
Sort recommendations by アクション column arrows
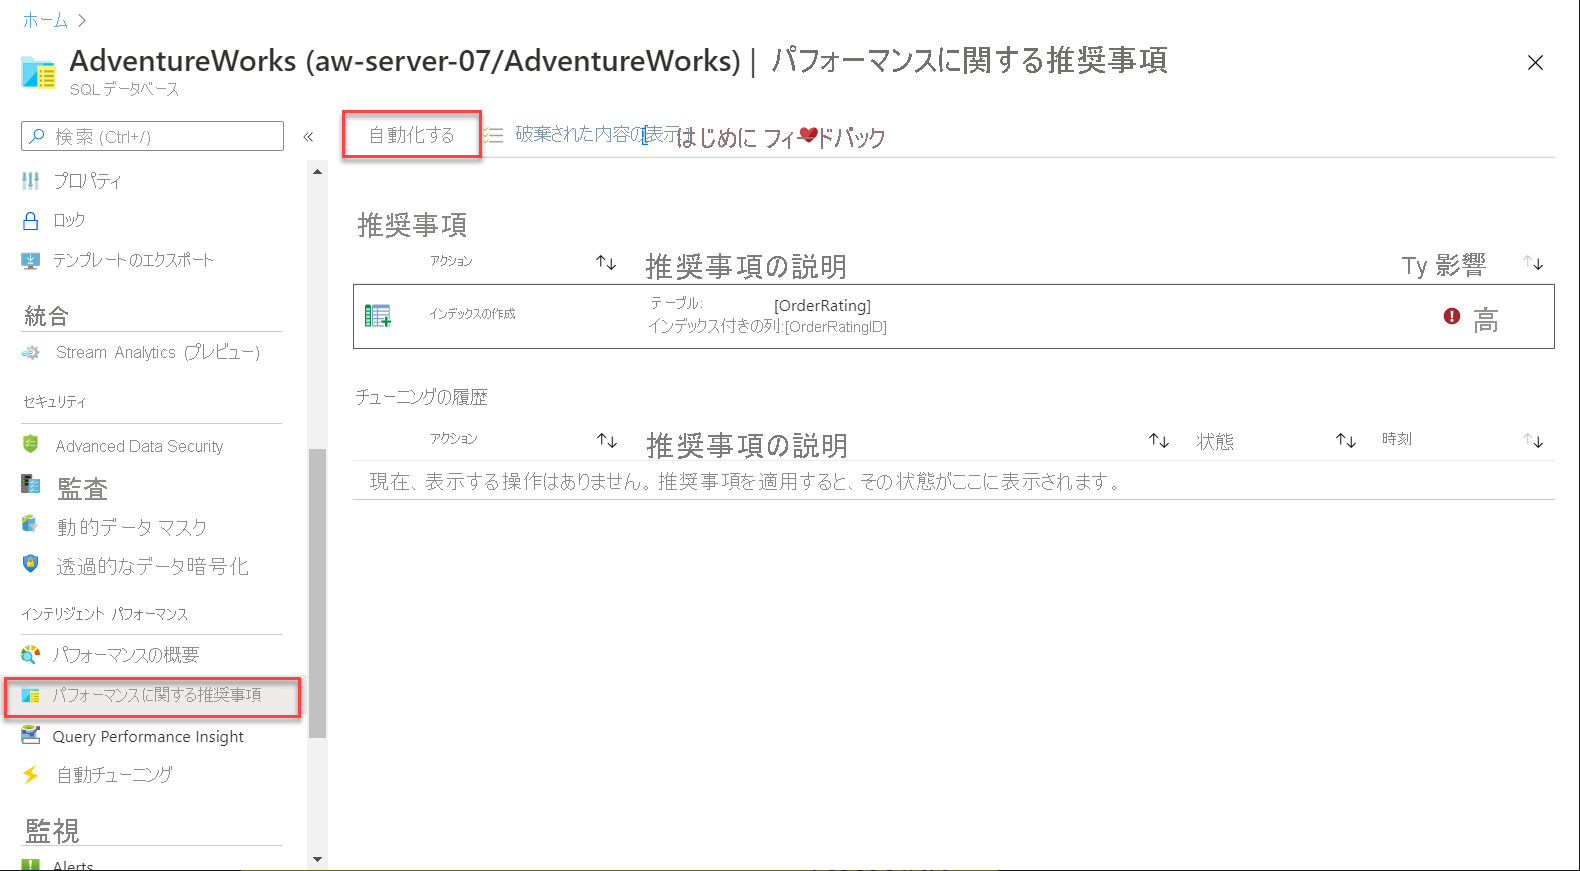(606, 262)
